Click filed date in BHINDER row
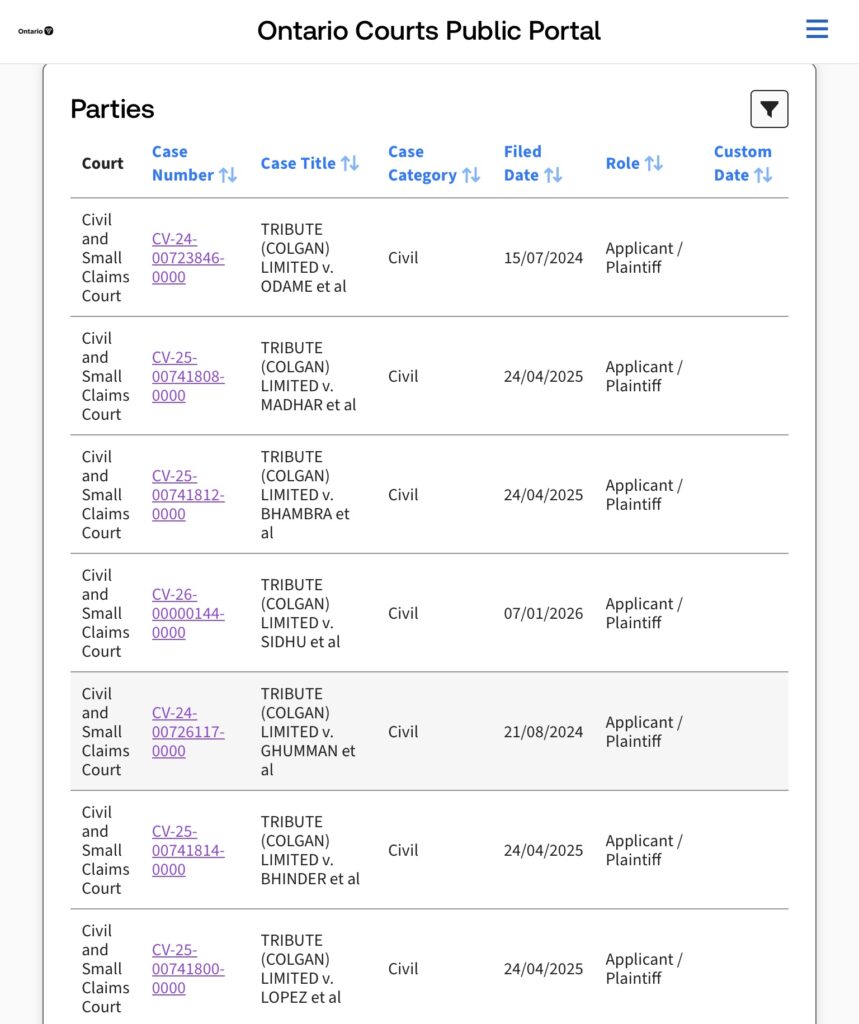Screen dimensions: 859x1024 [543, 851]
